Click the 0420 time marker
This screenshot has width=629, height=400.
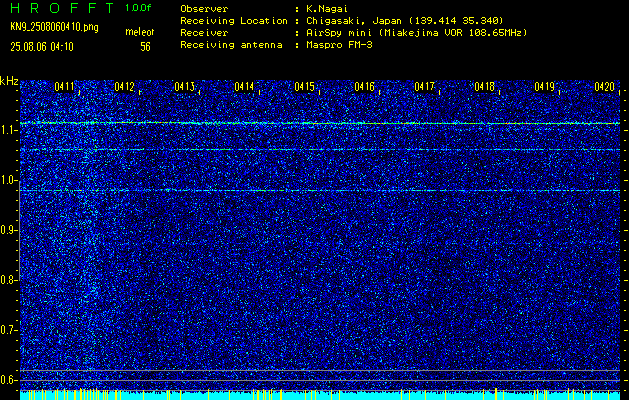(605, 86)
